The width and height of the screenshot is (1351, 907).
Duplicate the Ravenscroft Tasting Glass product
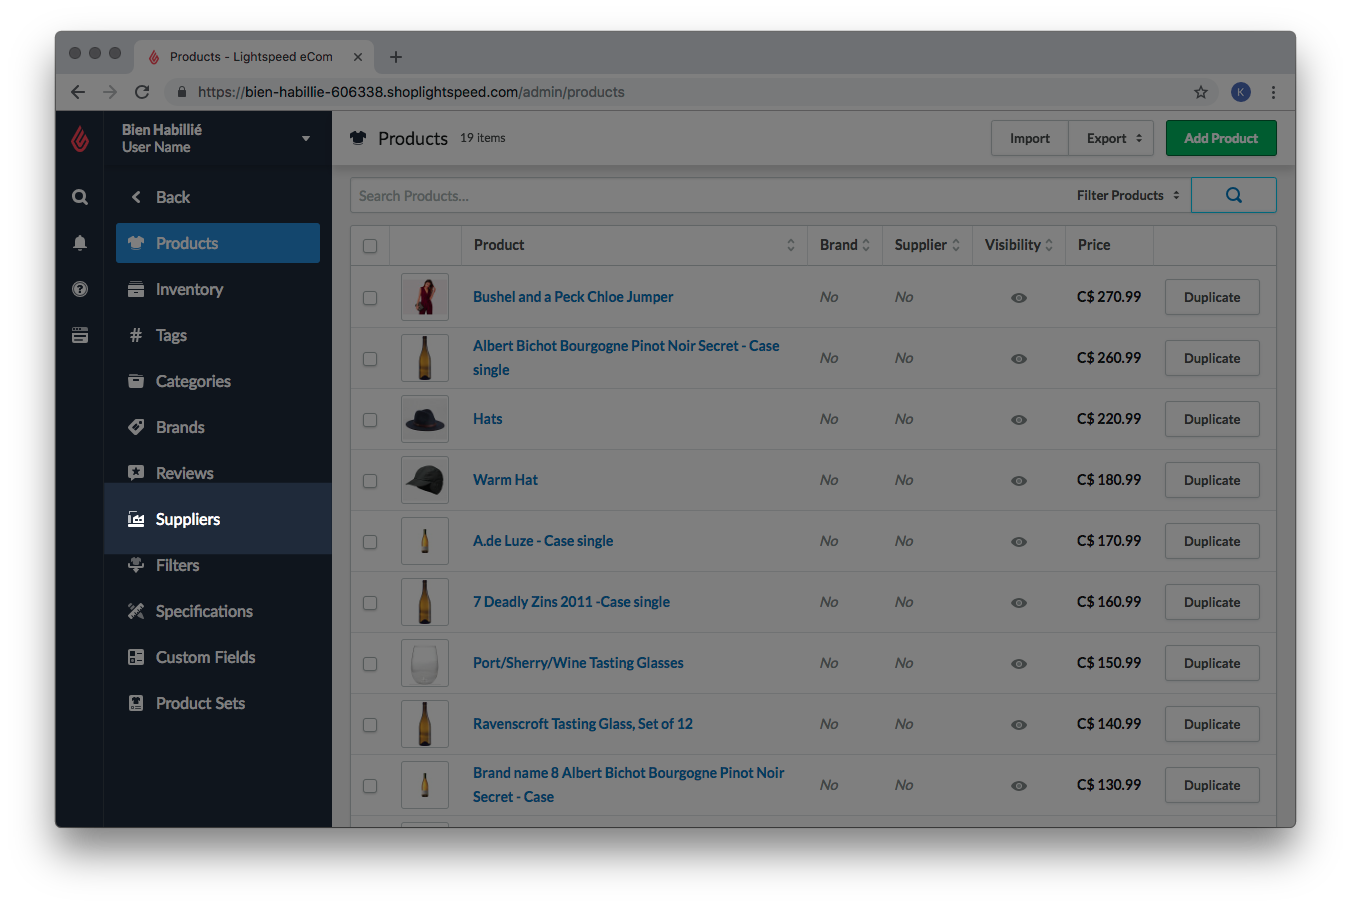tap(1212, 724)
